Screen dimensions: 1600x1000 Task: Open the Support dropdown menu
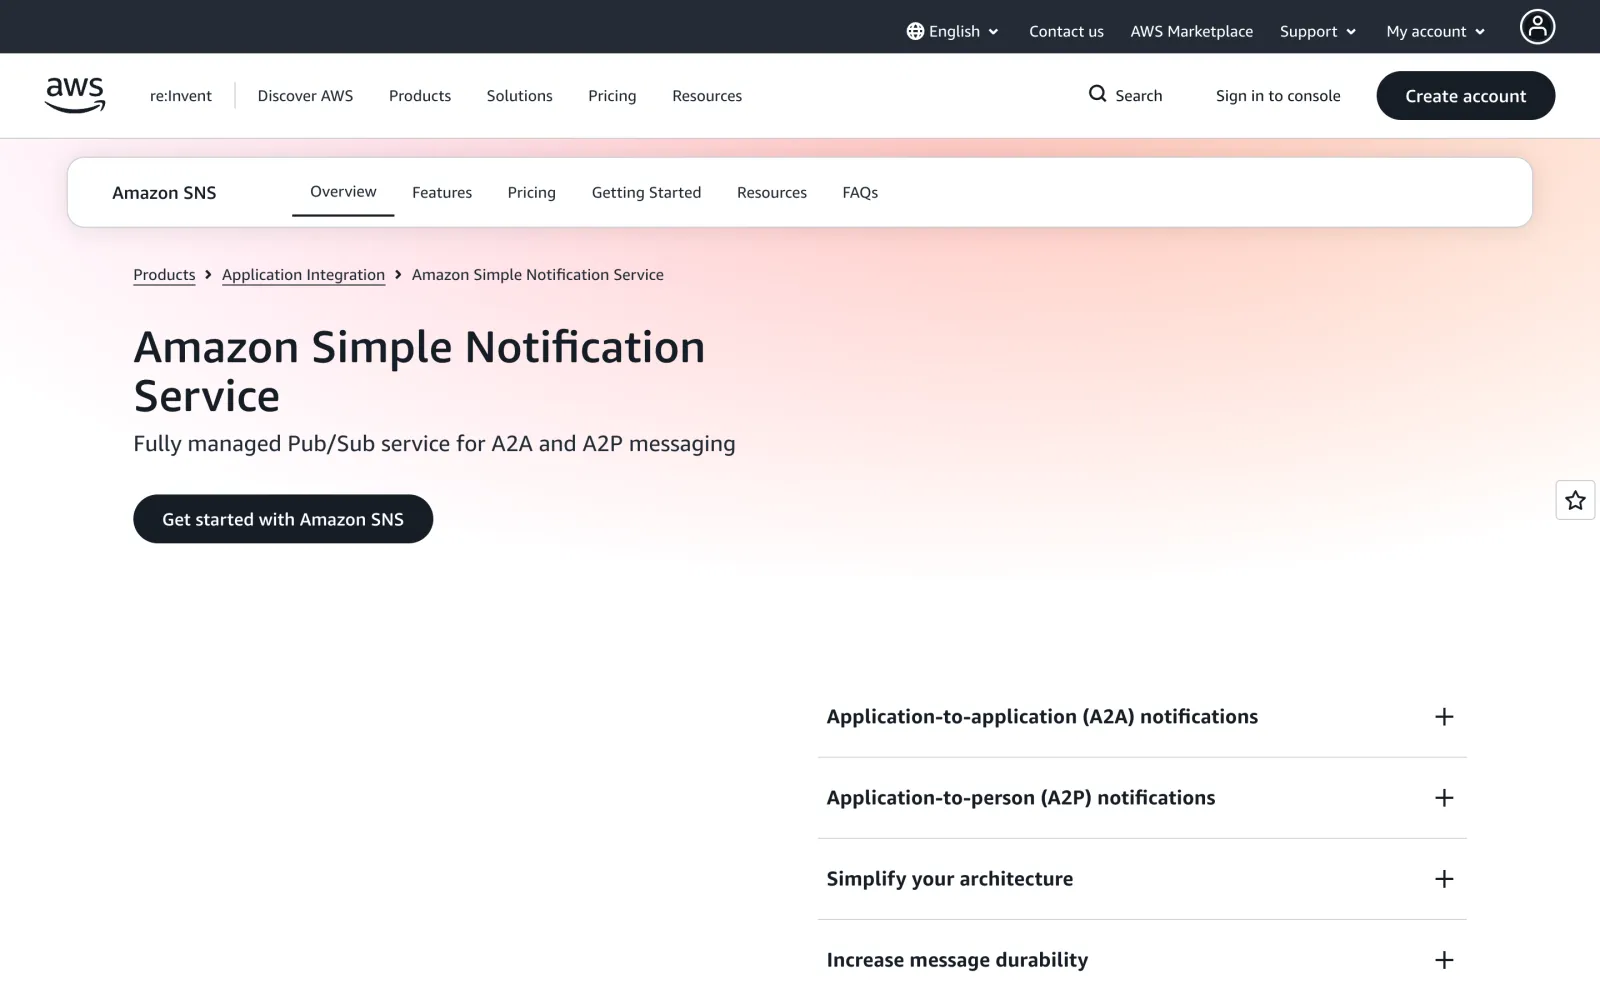pos(1317,31)
